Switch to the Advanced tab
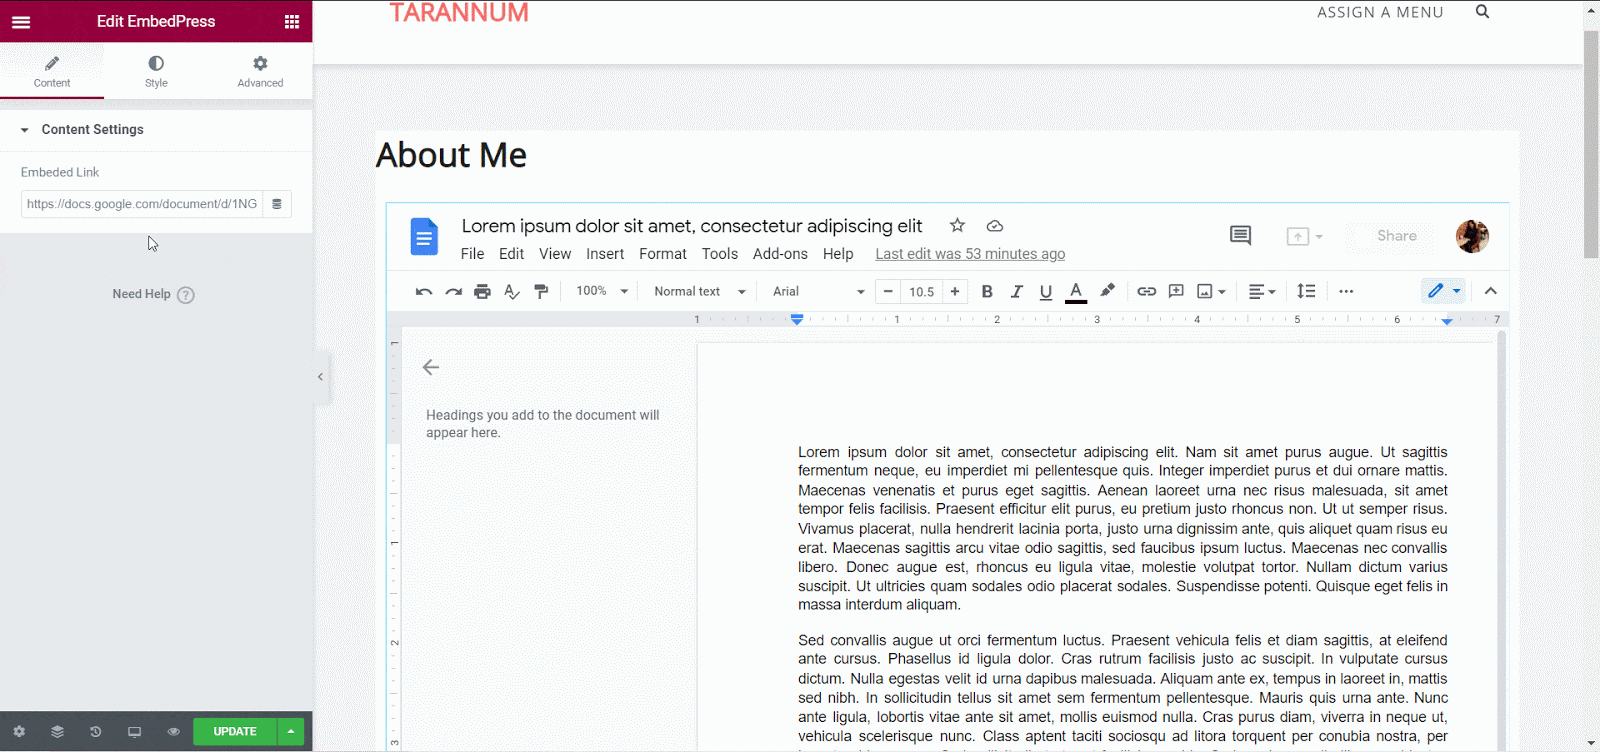The height and width of the screenshot is (752, 1600). [260, 71]
